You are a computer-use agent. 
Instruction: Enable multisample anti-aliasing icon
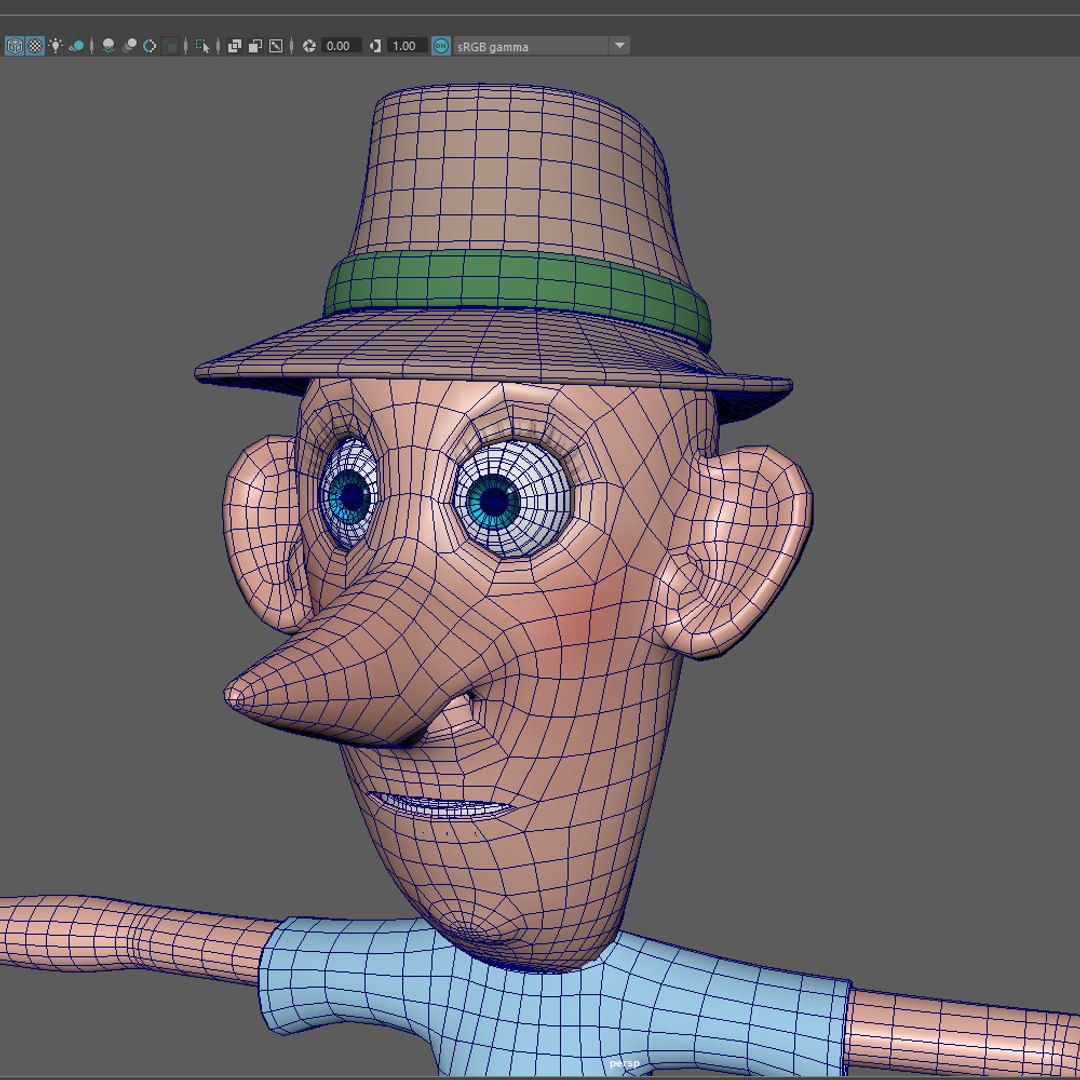click(x=150, y=46)
